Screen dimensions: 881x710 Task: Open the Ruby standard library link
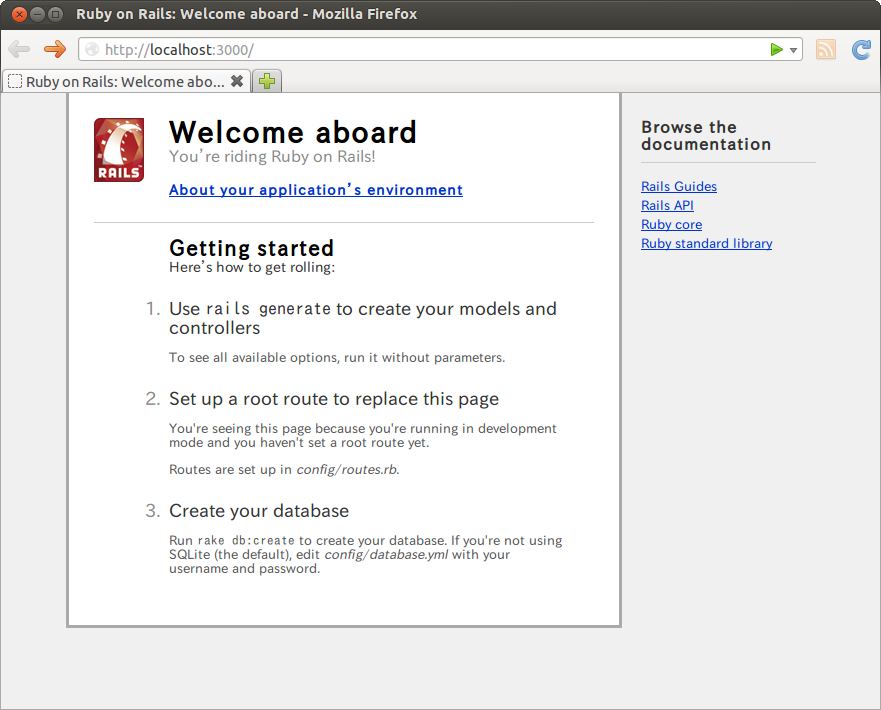tap(706, 244)
